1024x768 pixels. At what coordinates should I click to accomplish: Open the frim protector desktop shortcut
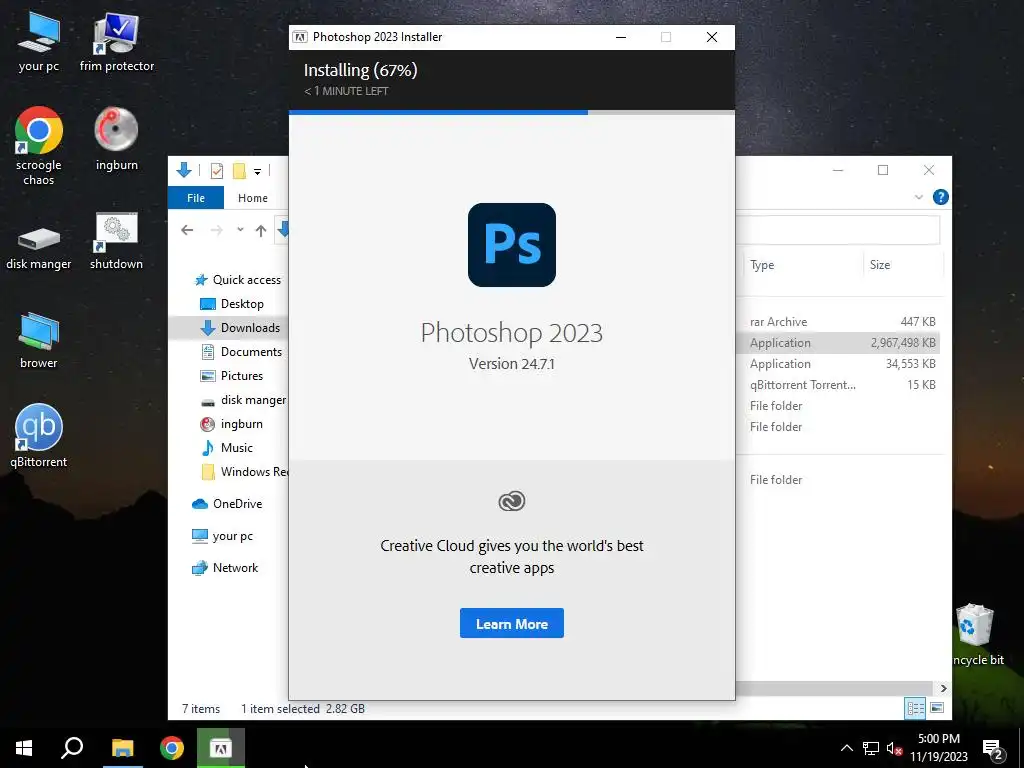[x=116, y=41]
